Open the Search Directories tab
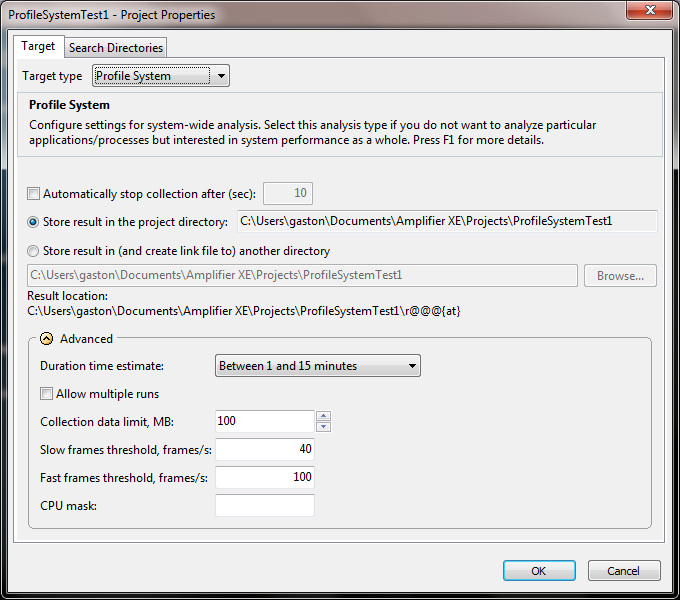The image size is (680, 600). click(x=116, y=48)
